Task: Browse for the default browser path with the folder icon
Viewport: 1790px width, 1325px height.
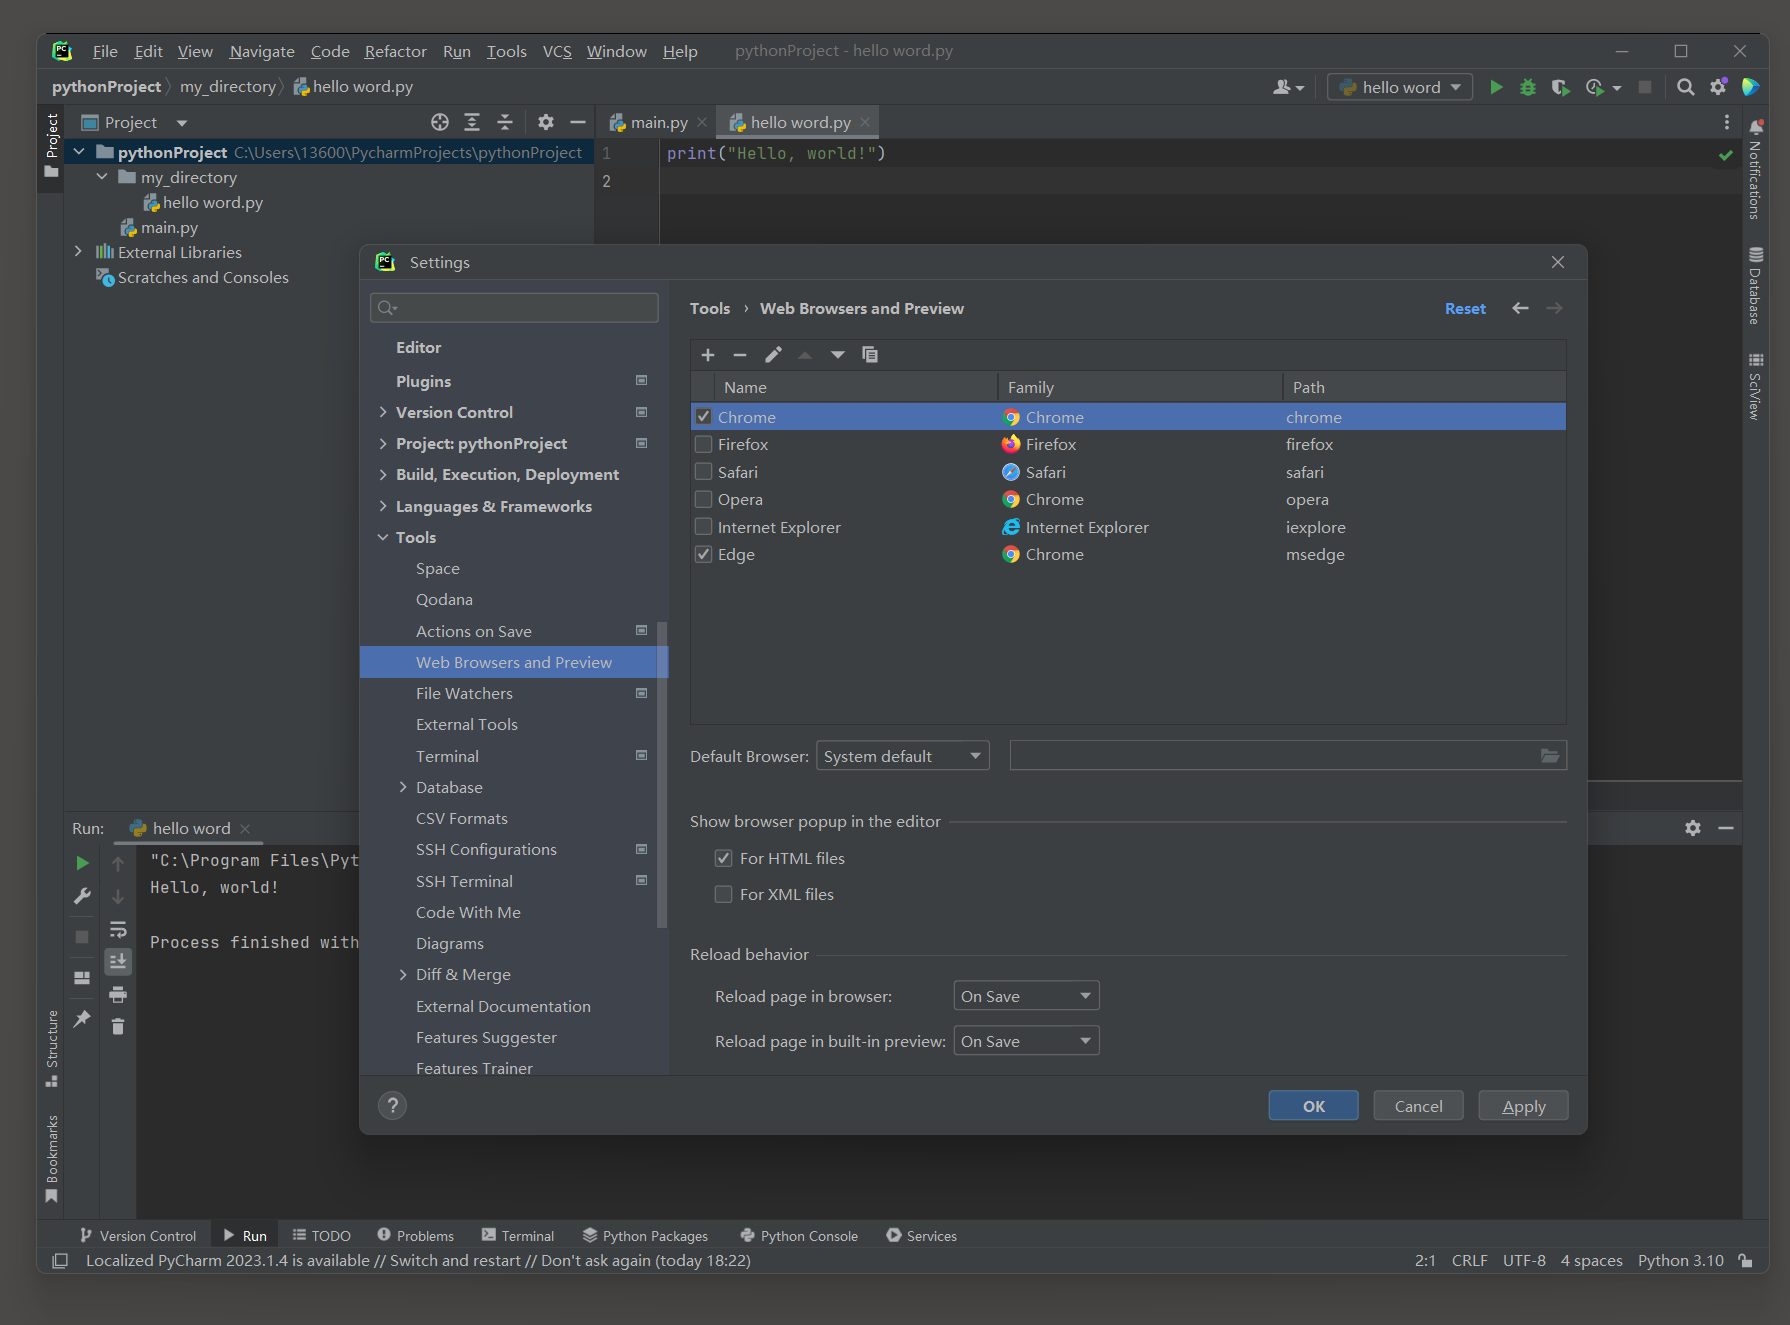Action: (x=1550, y=756)
